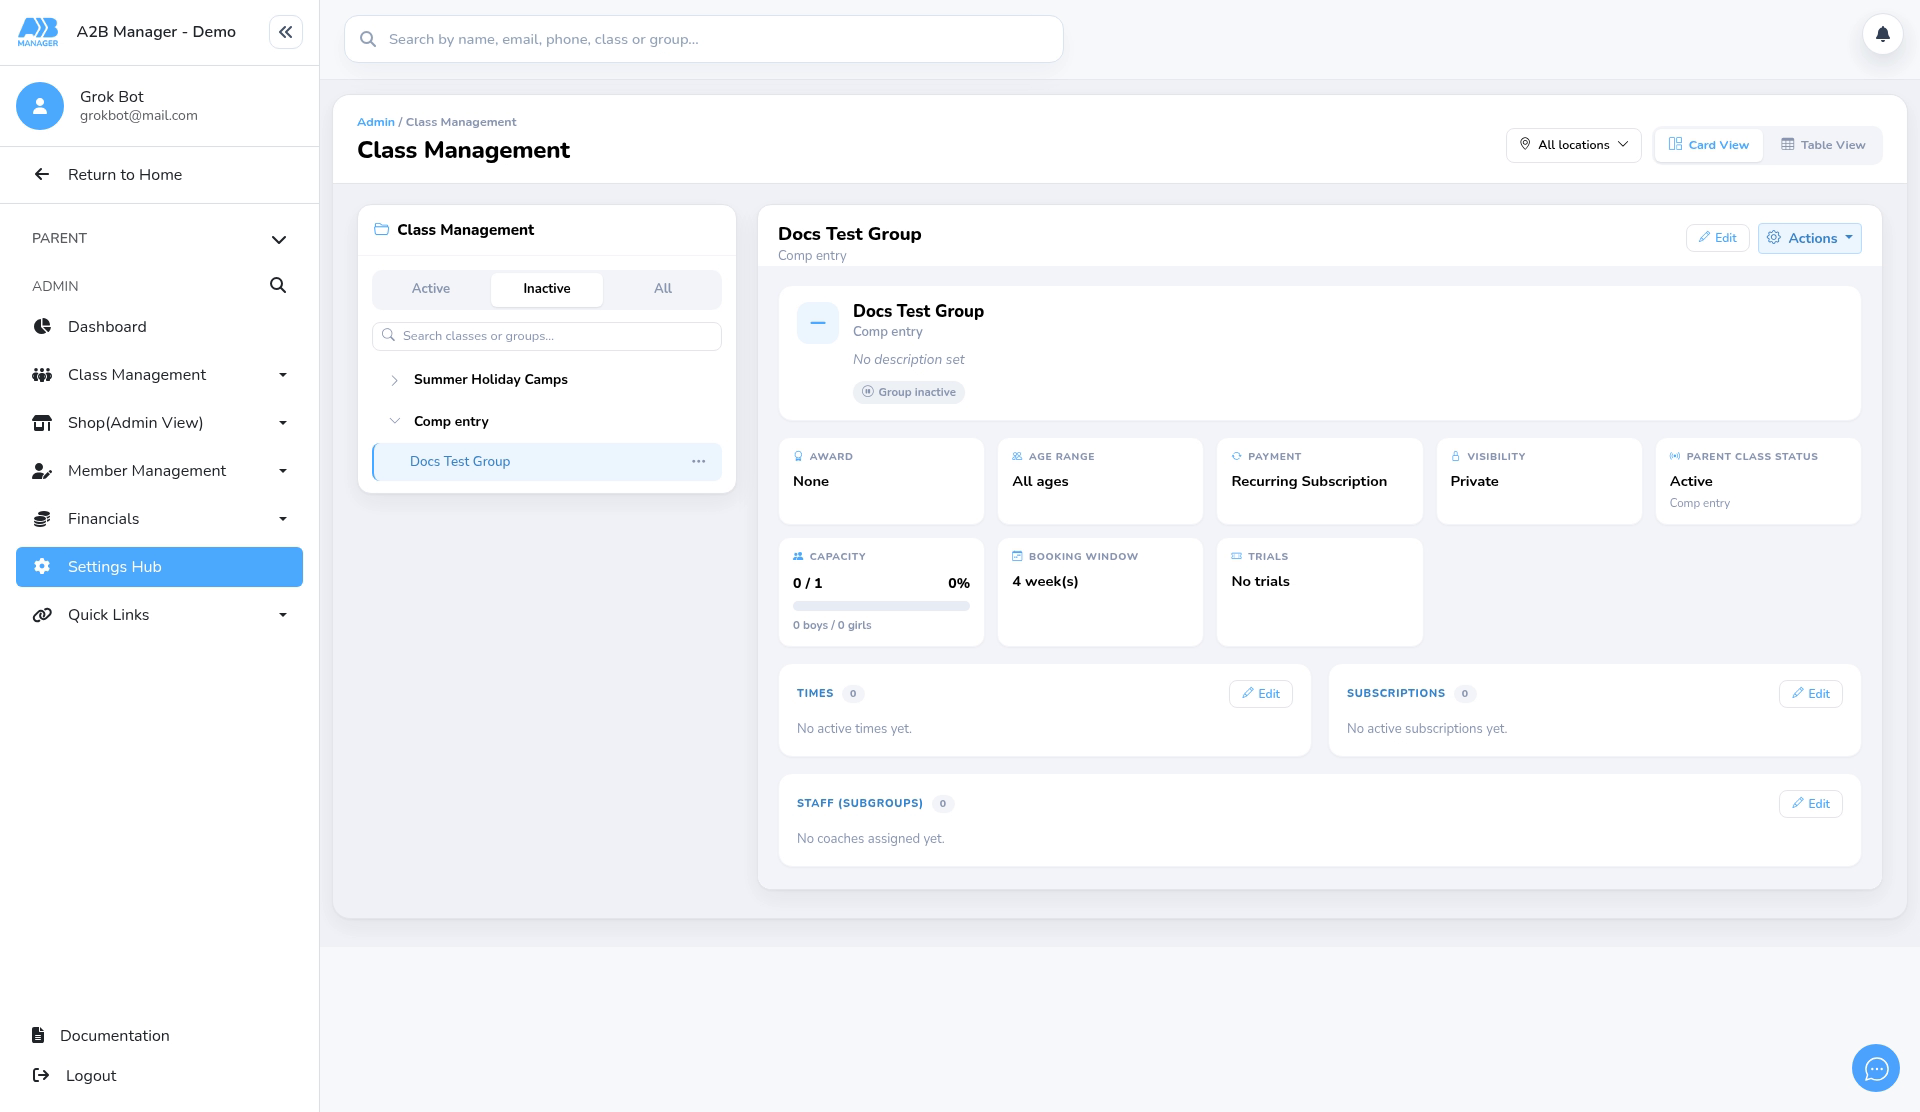Image resolution: width=1920 pixels, height=1112 pixels.
Task: Click the Shop storefront icon
Action: coord(42,423)
